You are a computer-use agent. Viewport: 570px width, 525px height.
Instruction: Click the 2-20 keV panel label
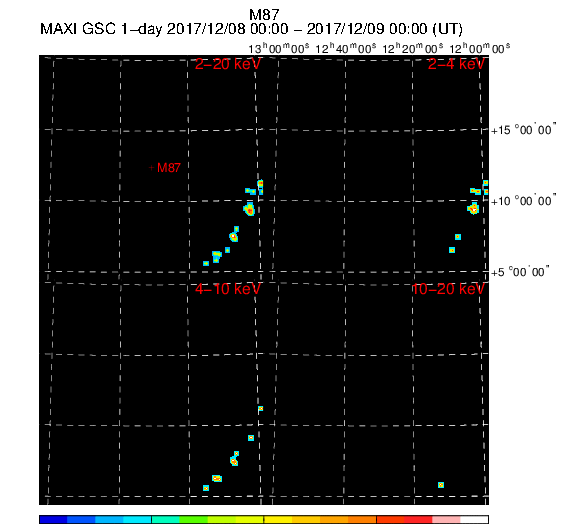228,64
